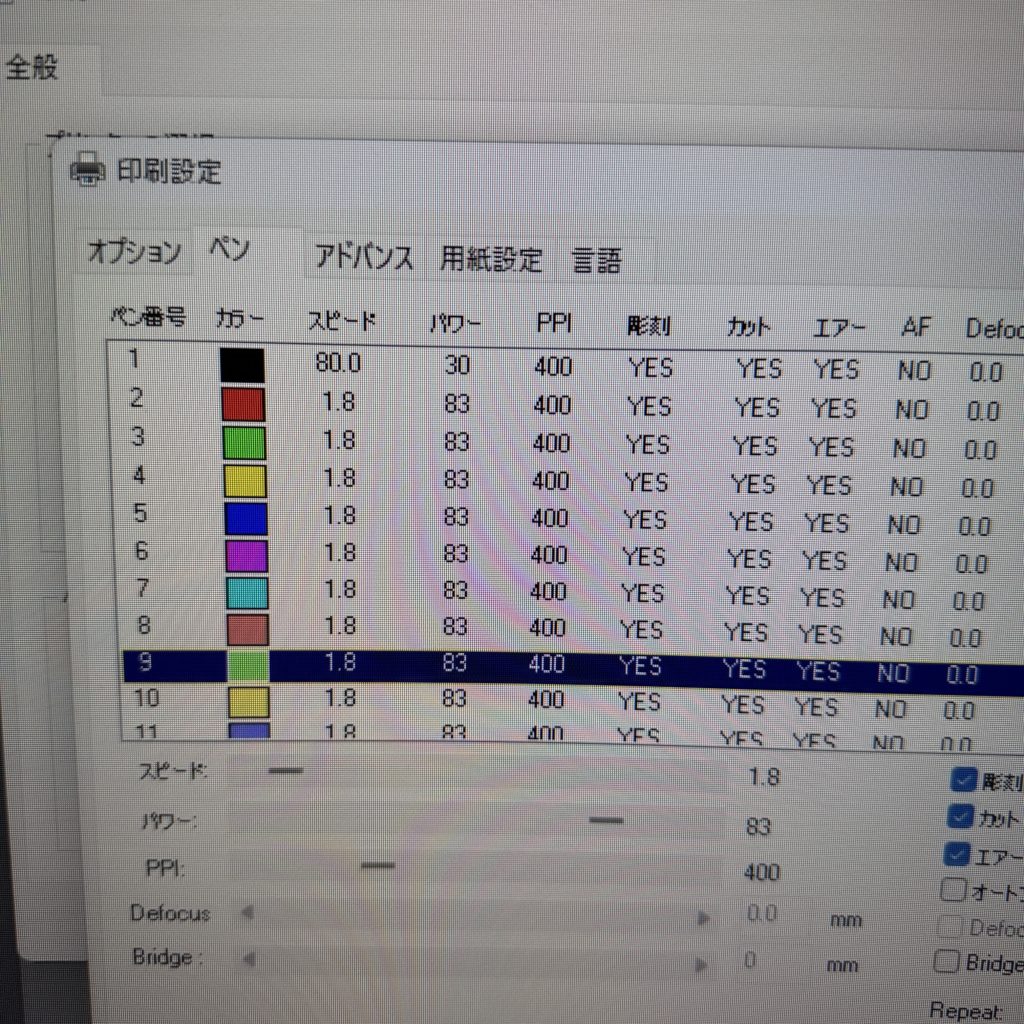The width and height of the screenshot is (1024, 1024).
Task: Pick the green swatch of pen 3
Action: click(243, 442)
